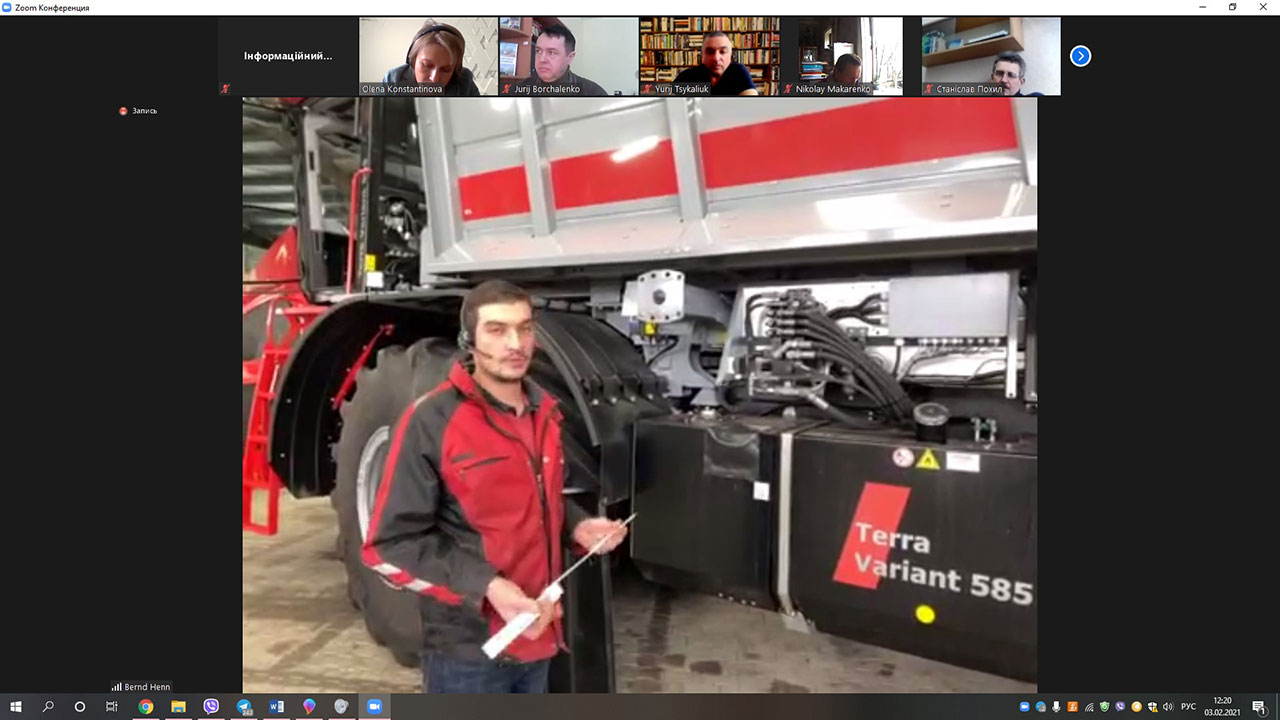The width and height of the screenshot is (1280, 720).
Task: Open Google Chrome from the taskbar
Action: [146, 707]
